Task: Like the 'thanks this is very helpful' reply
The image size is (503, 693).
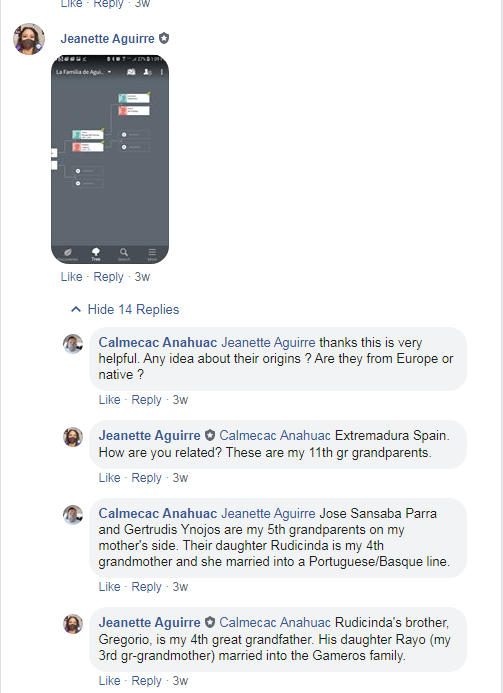Action: [110, 400]
